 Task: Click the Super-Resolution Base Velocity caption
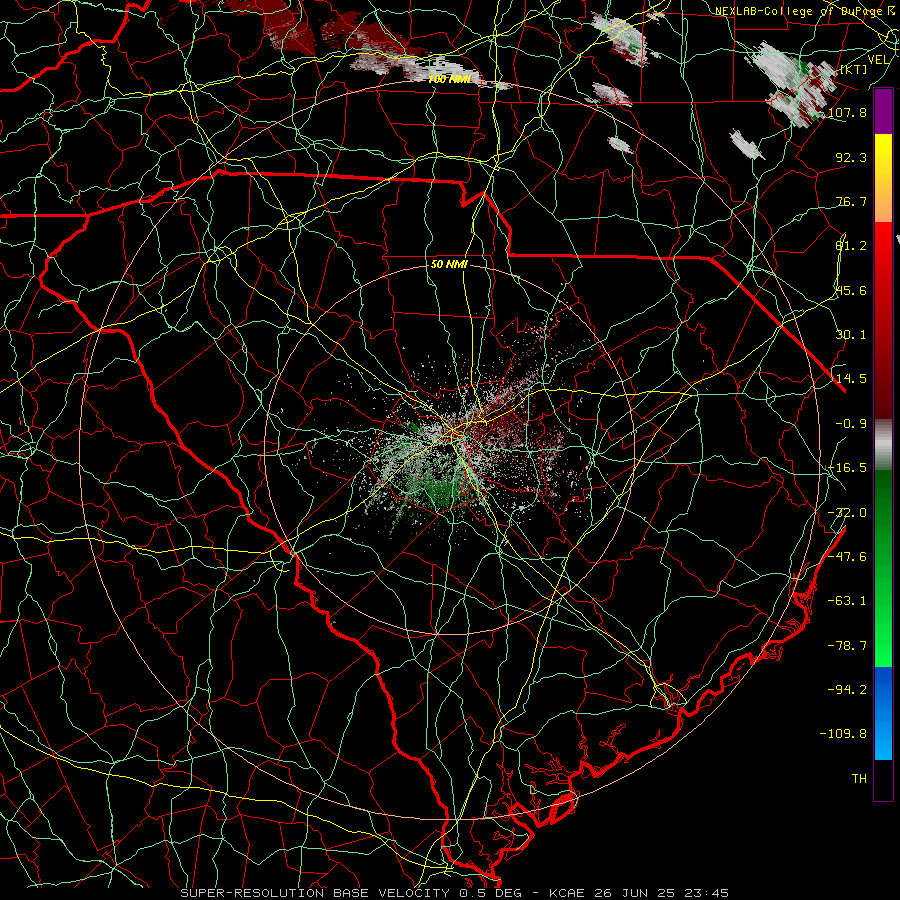[455, 893]
